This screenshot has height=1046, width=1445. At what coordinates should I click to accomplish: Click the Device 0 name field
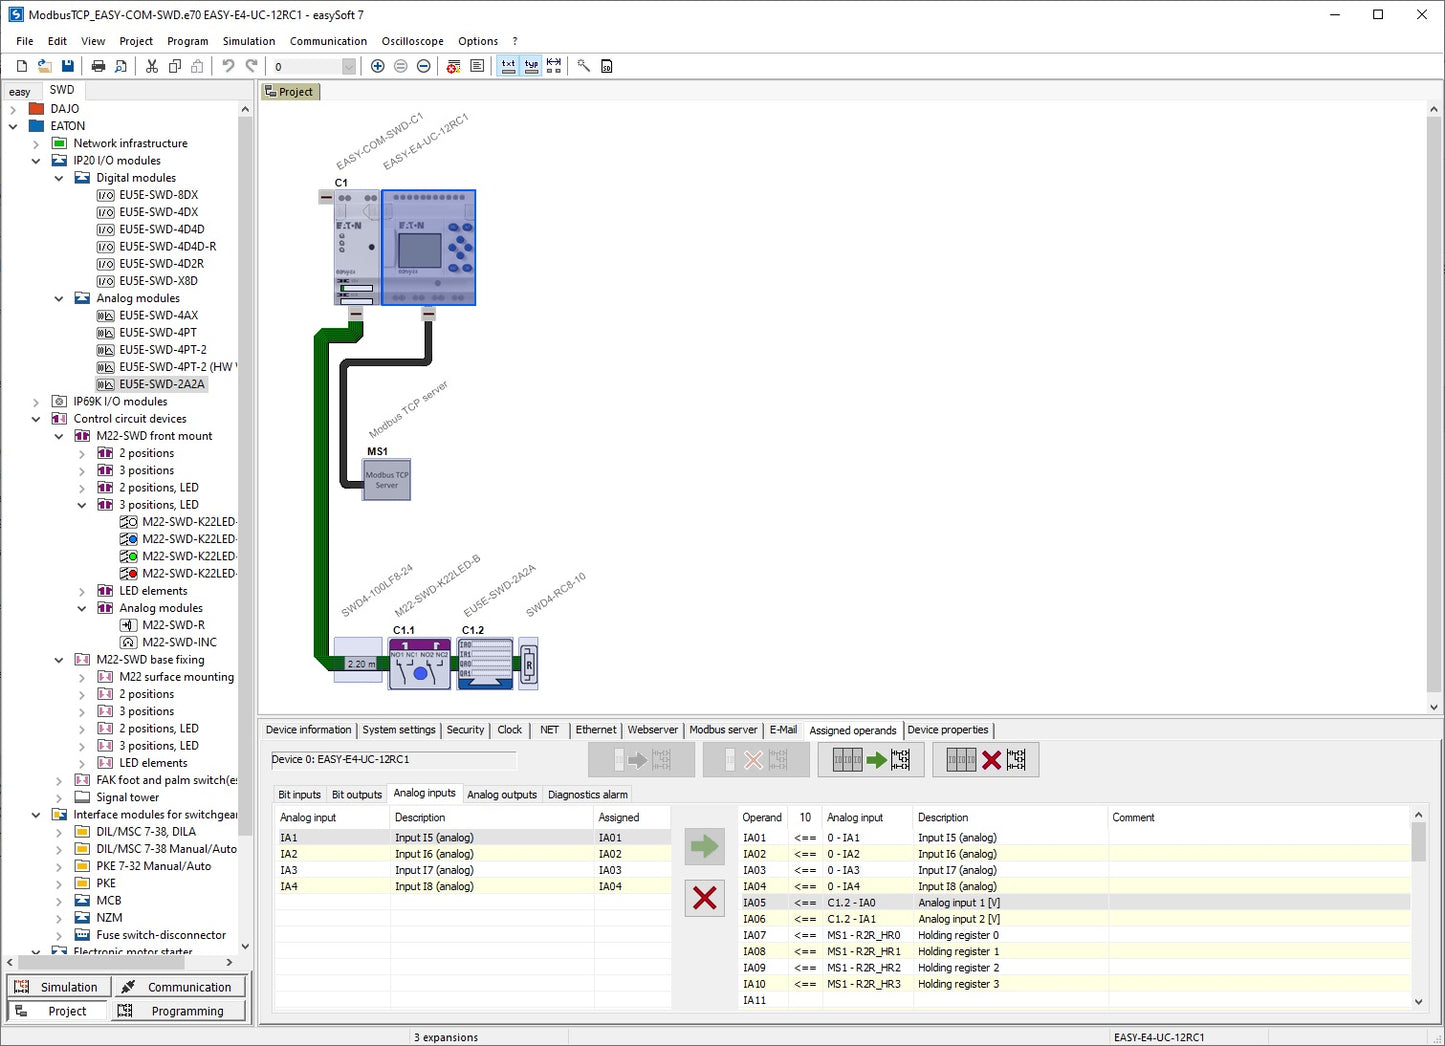click(393, 760)
